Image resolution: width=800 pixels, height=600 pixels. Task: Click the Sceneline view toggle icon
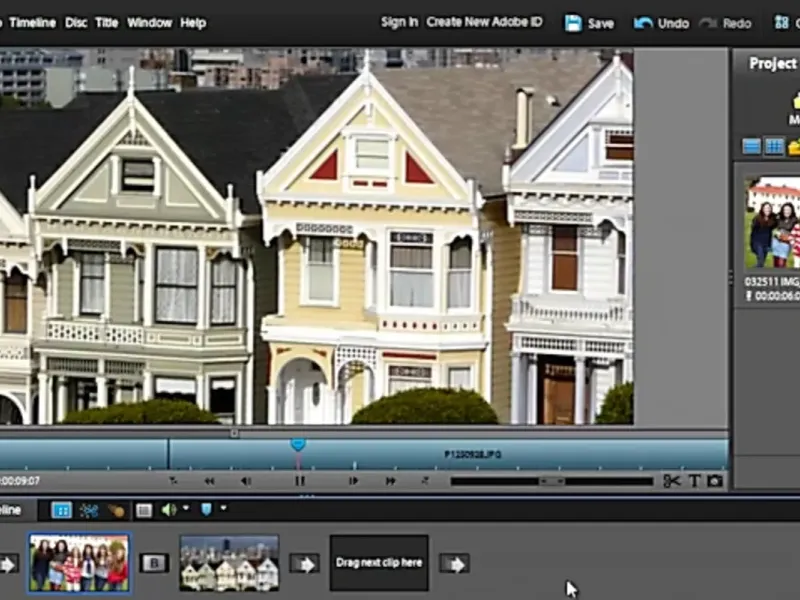point(62,510)
